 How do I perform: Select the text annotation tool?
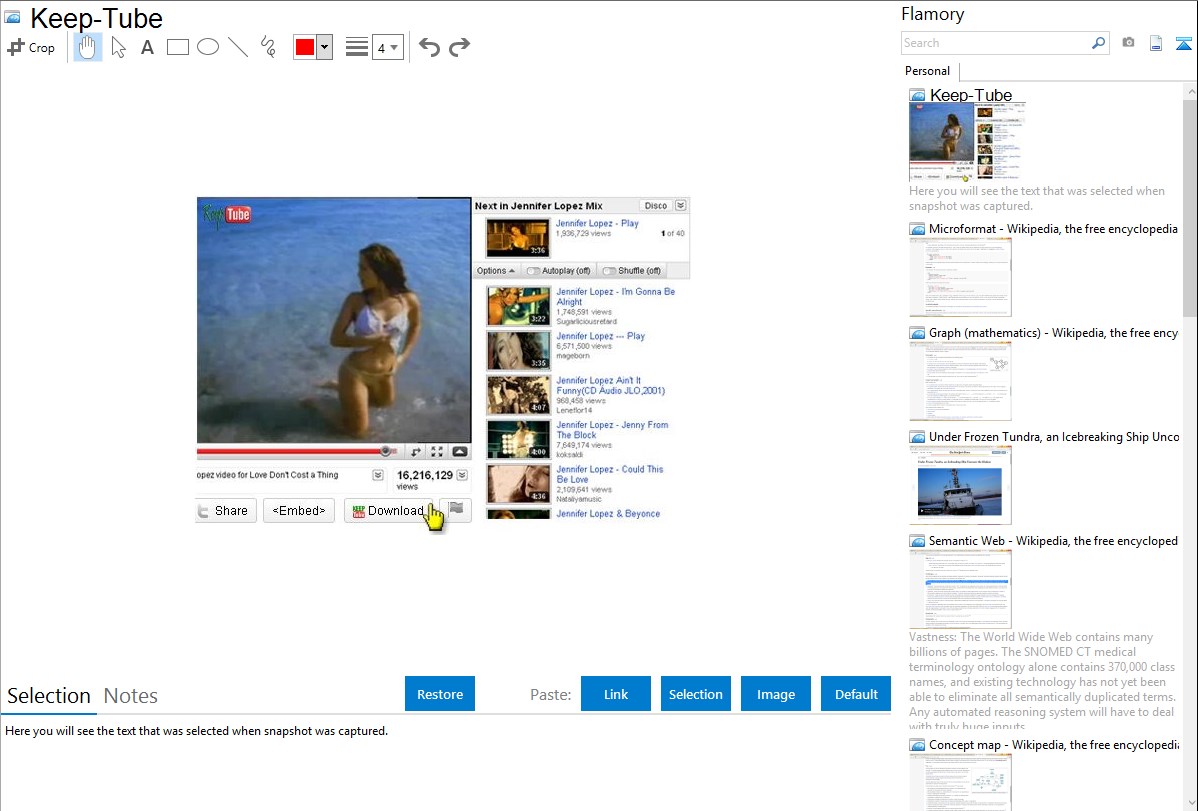tap(147, 47)
